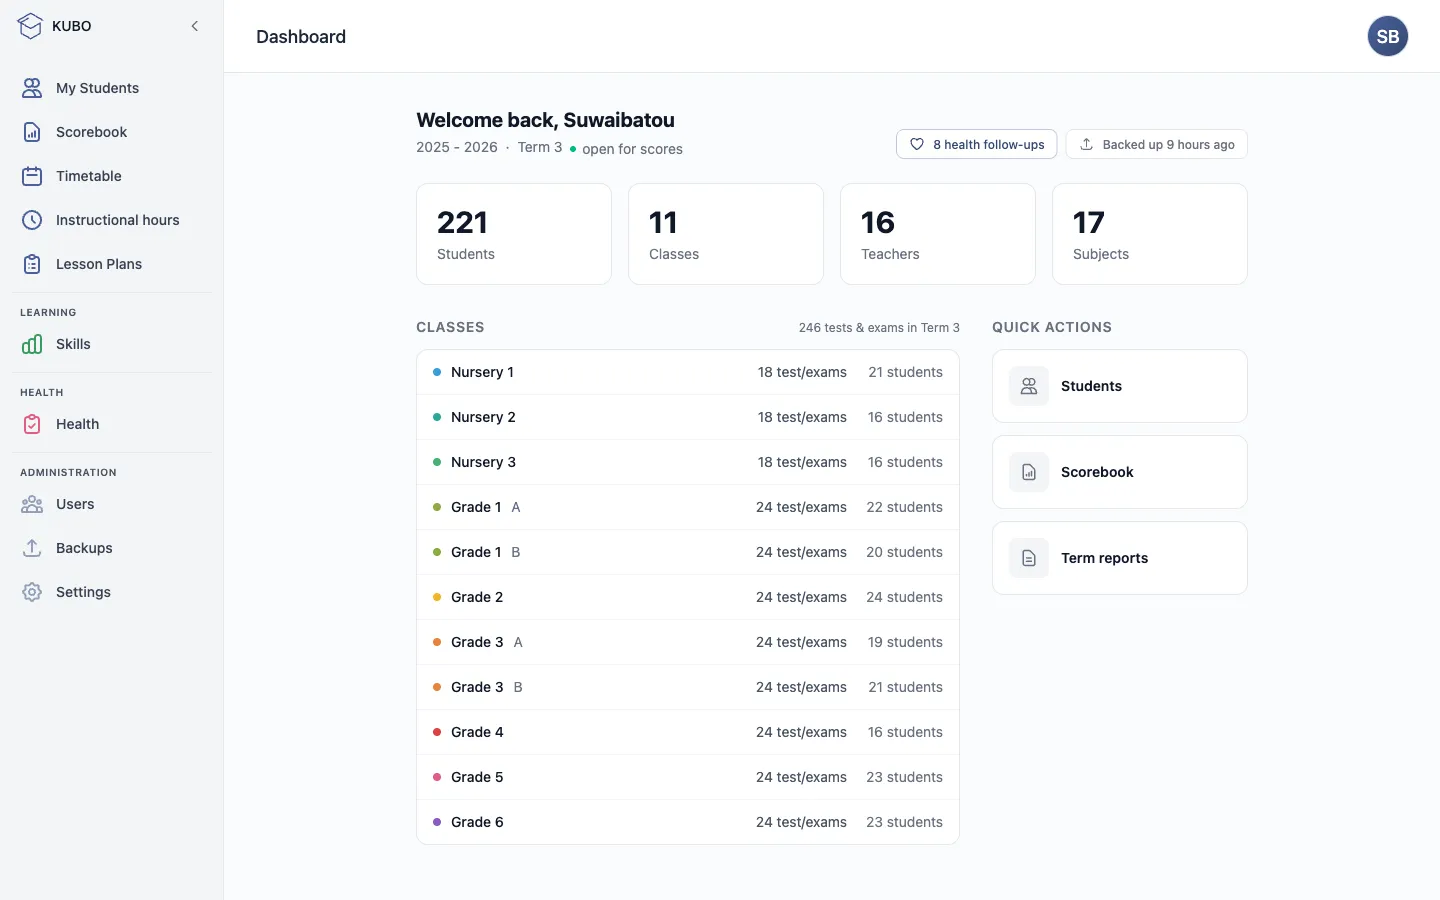
Task: Click "22 students" in the Grade 1 A row
Action: click(x=904, y=507)
